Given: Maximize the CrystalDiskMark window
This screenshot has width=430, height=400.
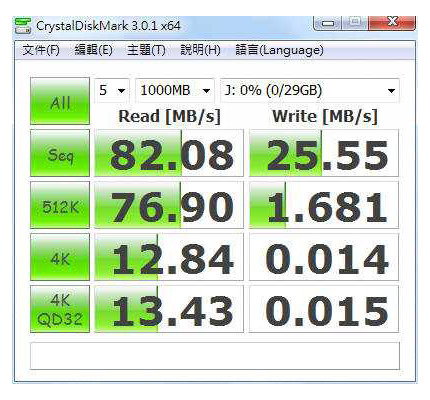Looking at the screenshot, I should tap(355, 23).
